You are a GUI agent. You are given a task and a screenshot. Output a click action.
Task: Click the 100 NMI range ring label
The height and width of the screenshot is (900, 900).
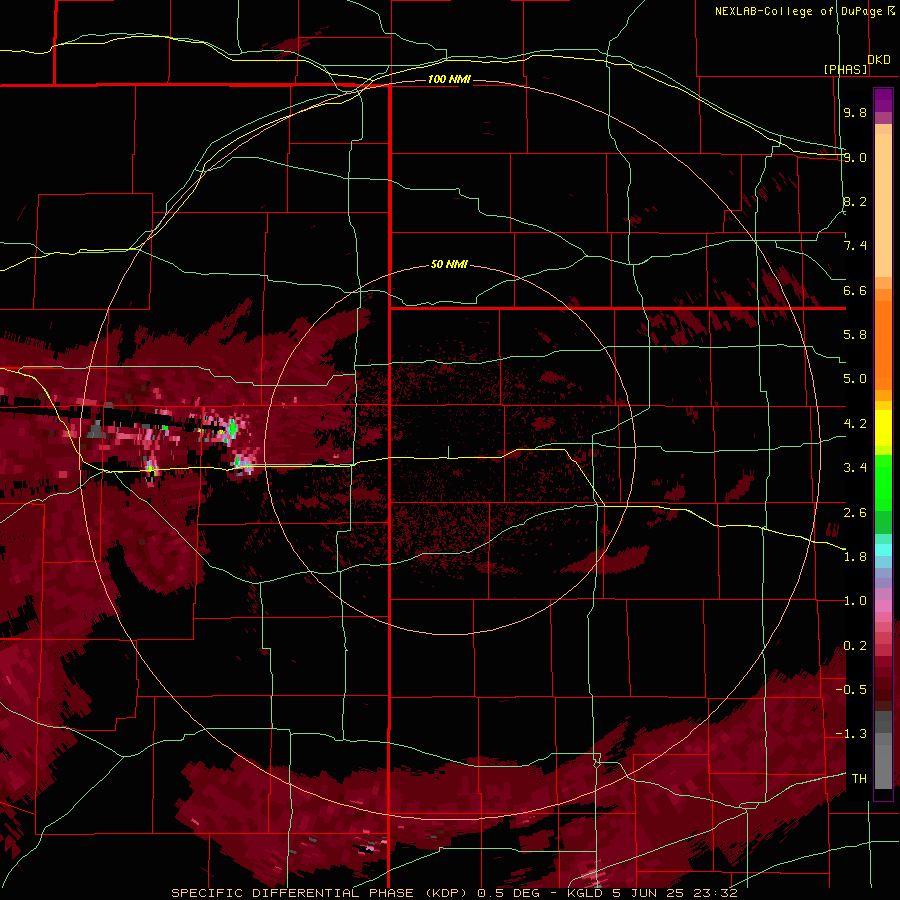tap(449, 79)
